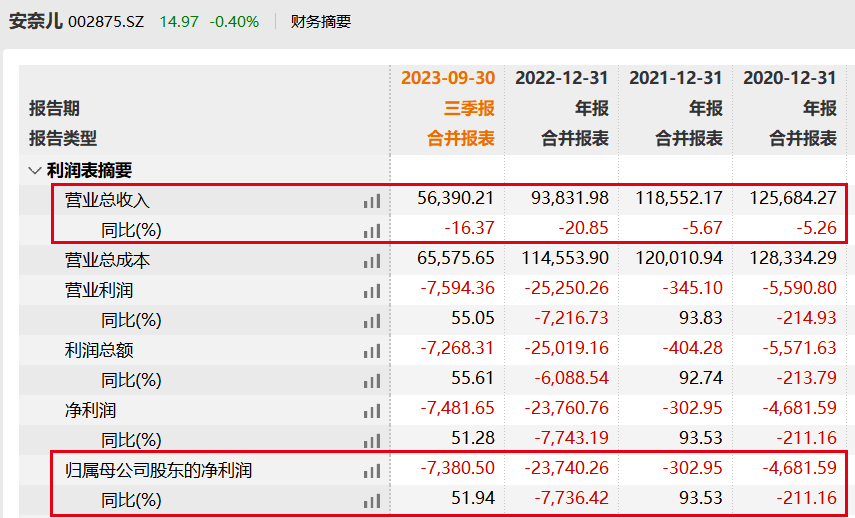The image size is (855, 518).
Task: Open chart icon for 净利润 row
Action: pyautogui.click(x=372, y=411)
